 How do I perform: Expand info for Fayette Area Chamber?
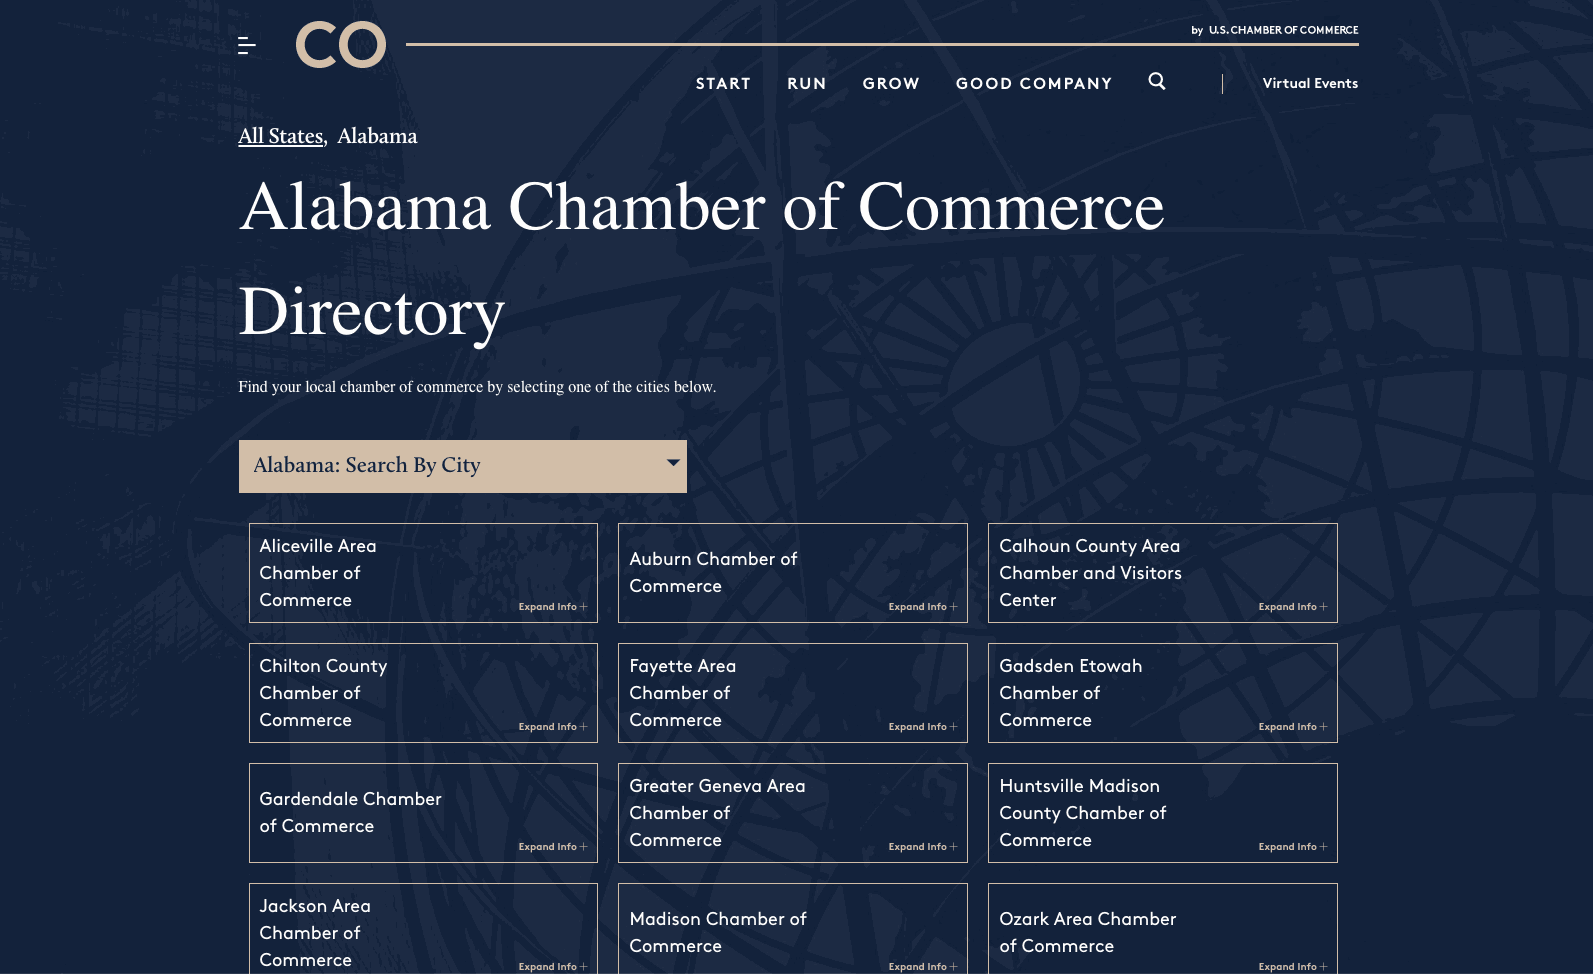(923, 727)
